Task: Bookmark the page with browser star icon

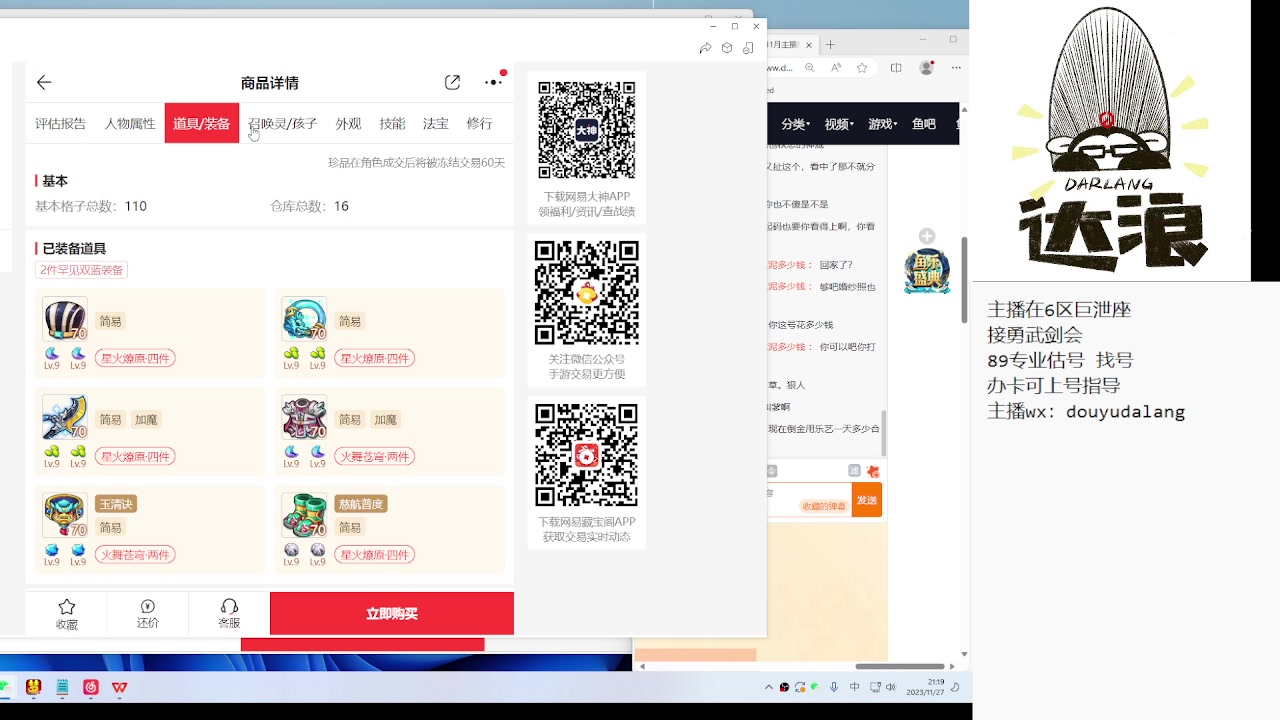Action: pyautogui.click(x=862, y=68)
